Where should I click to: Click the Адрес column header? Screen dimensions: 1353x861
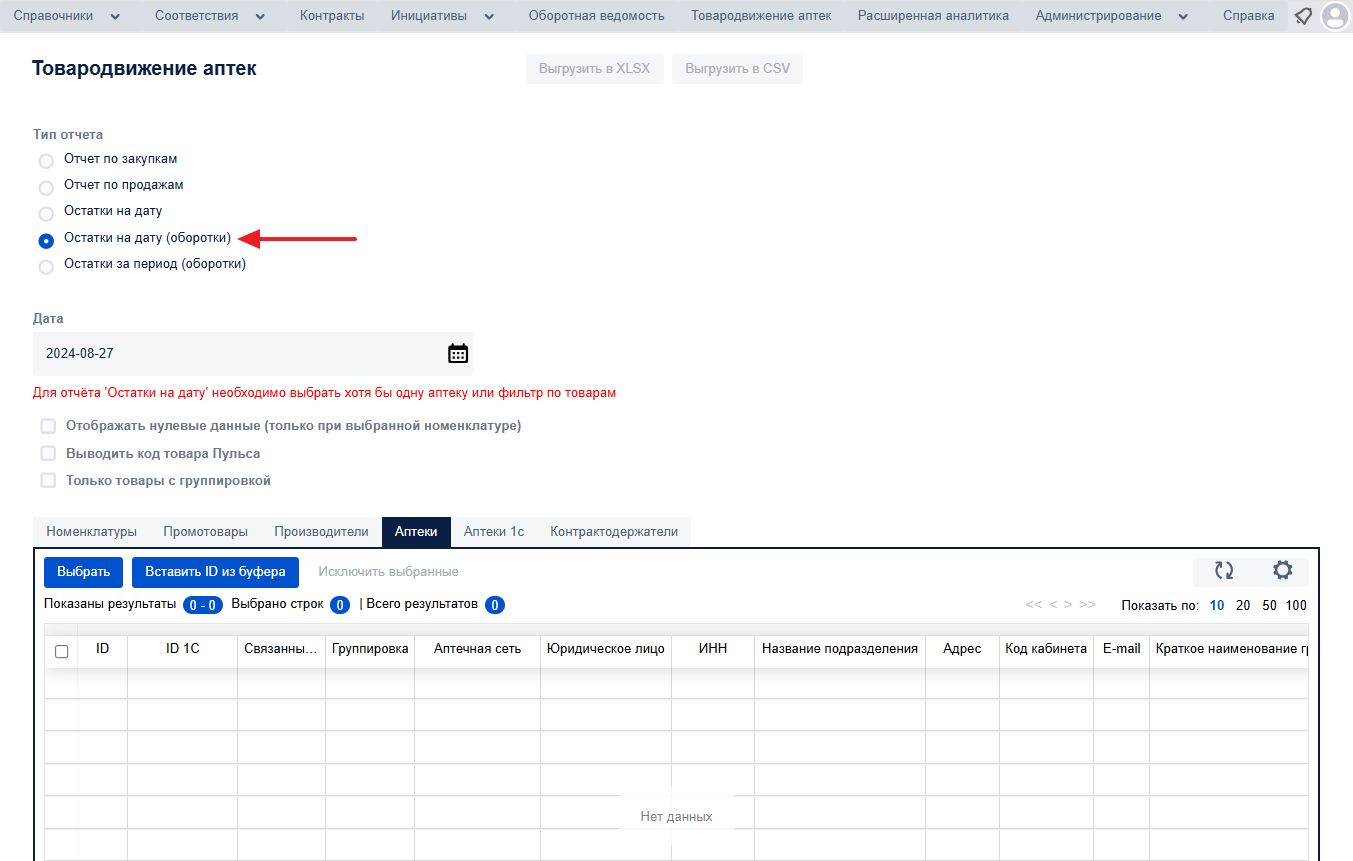tap(962, 649)
